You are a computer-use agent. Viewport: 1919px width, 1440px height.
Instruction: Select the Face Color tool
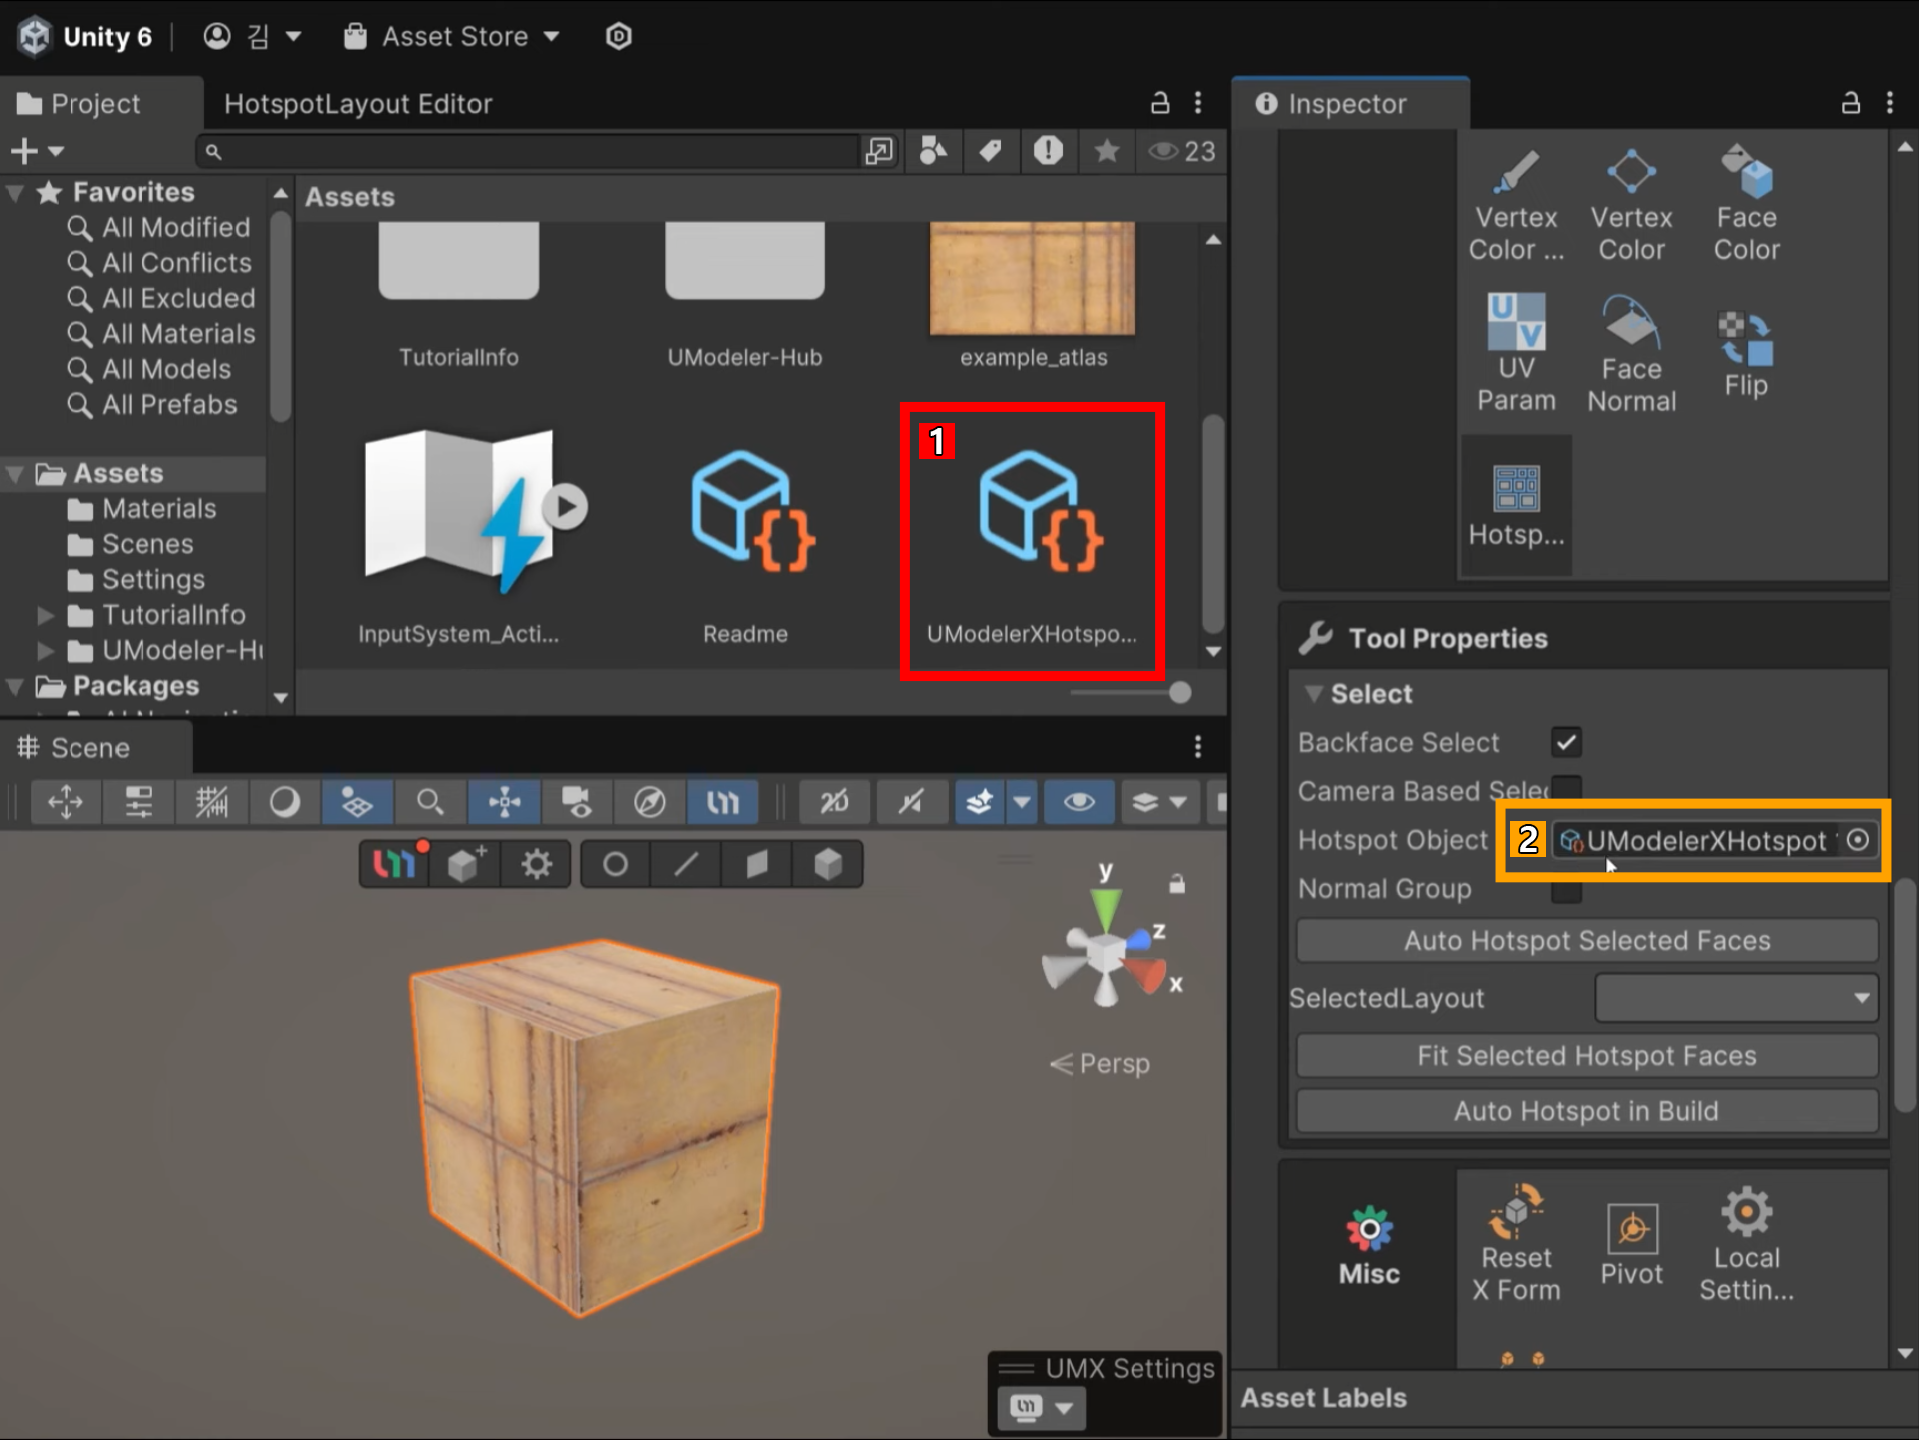1746,205
